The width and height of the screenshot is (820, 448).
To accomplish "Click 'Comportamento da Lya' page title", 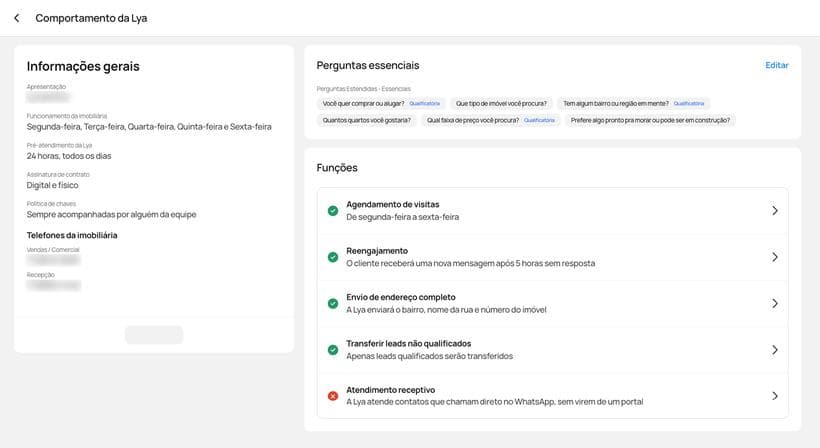I will [x=91, y=18].
